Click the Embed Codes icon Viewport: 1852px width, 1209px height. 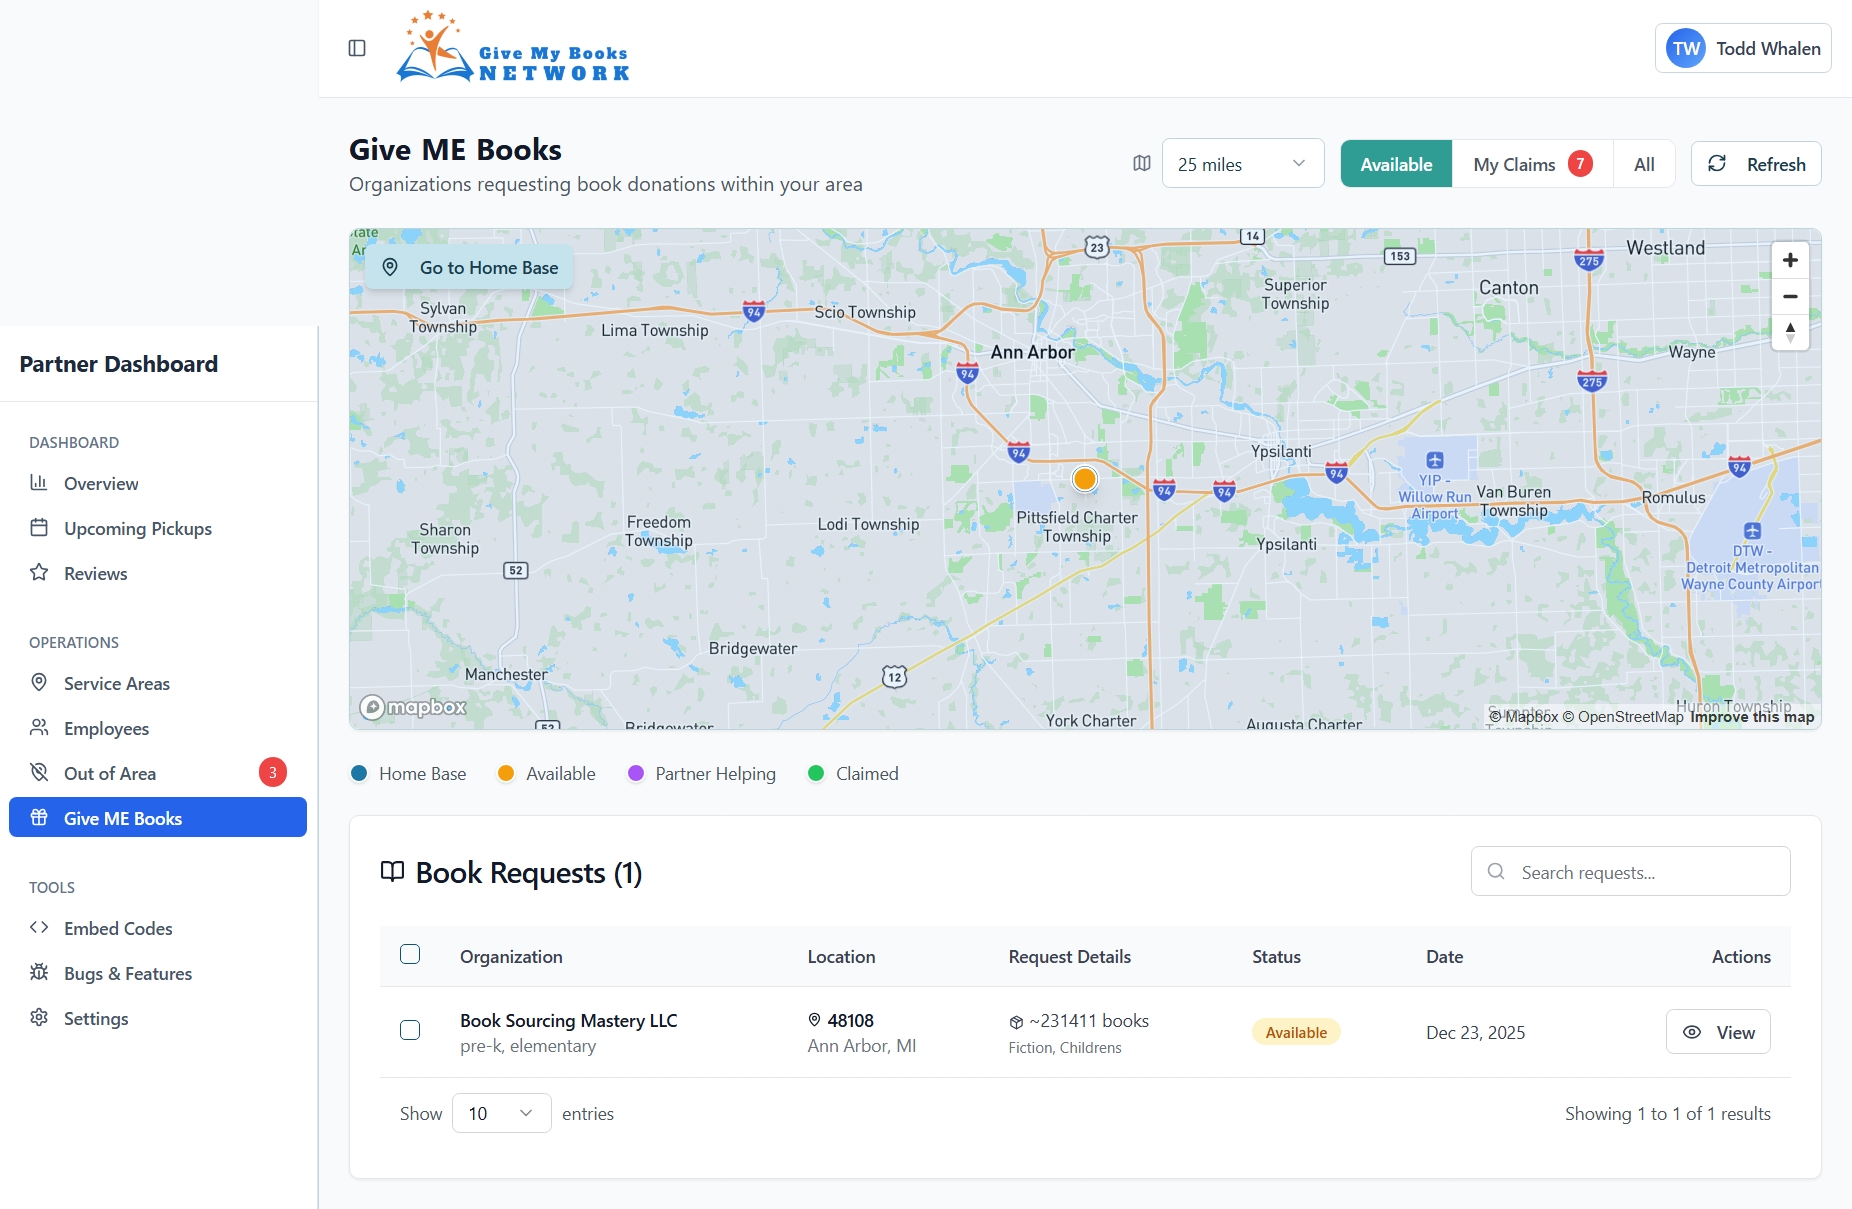(x=40, y=928)
